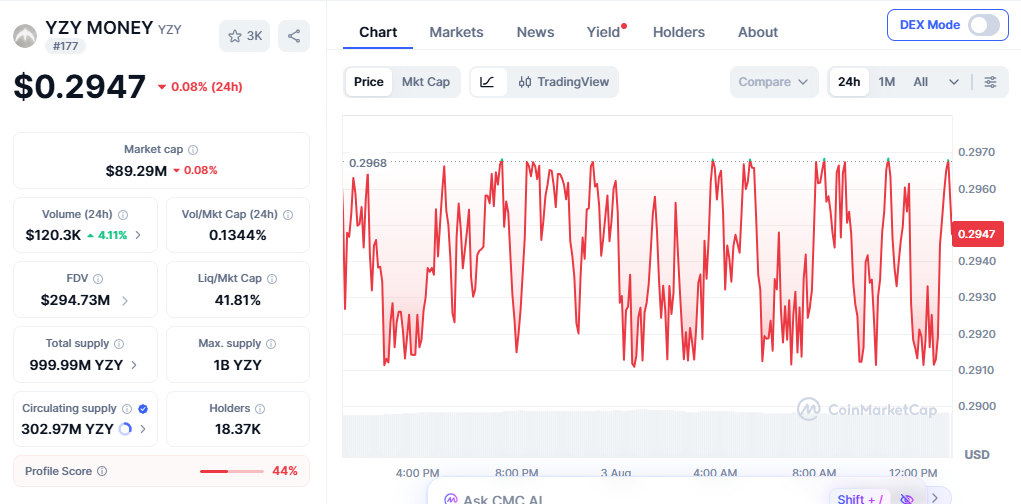Click arrow next to Ask CMC AI bar
The width and height of the screenshot is (1021, 504).
tap(936, 497)
